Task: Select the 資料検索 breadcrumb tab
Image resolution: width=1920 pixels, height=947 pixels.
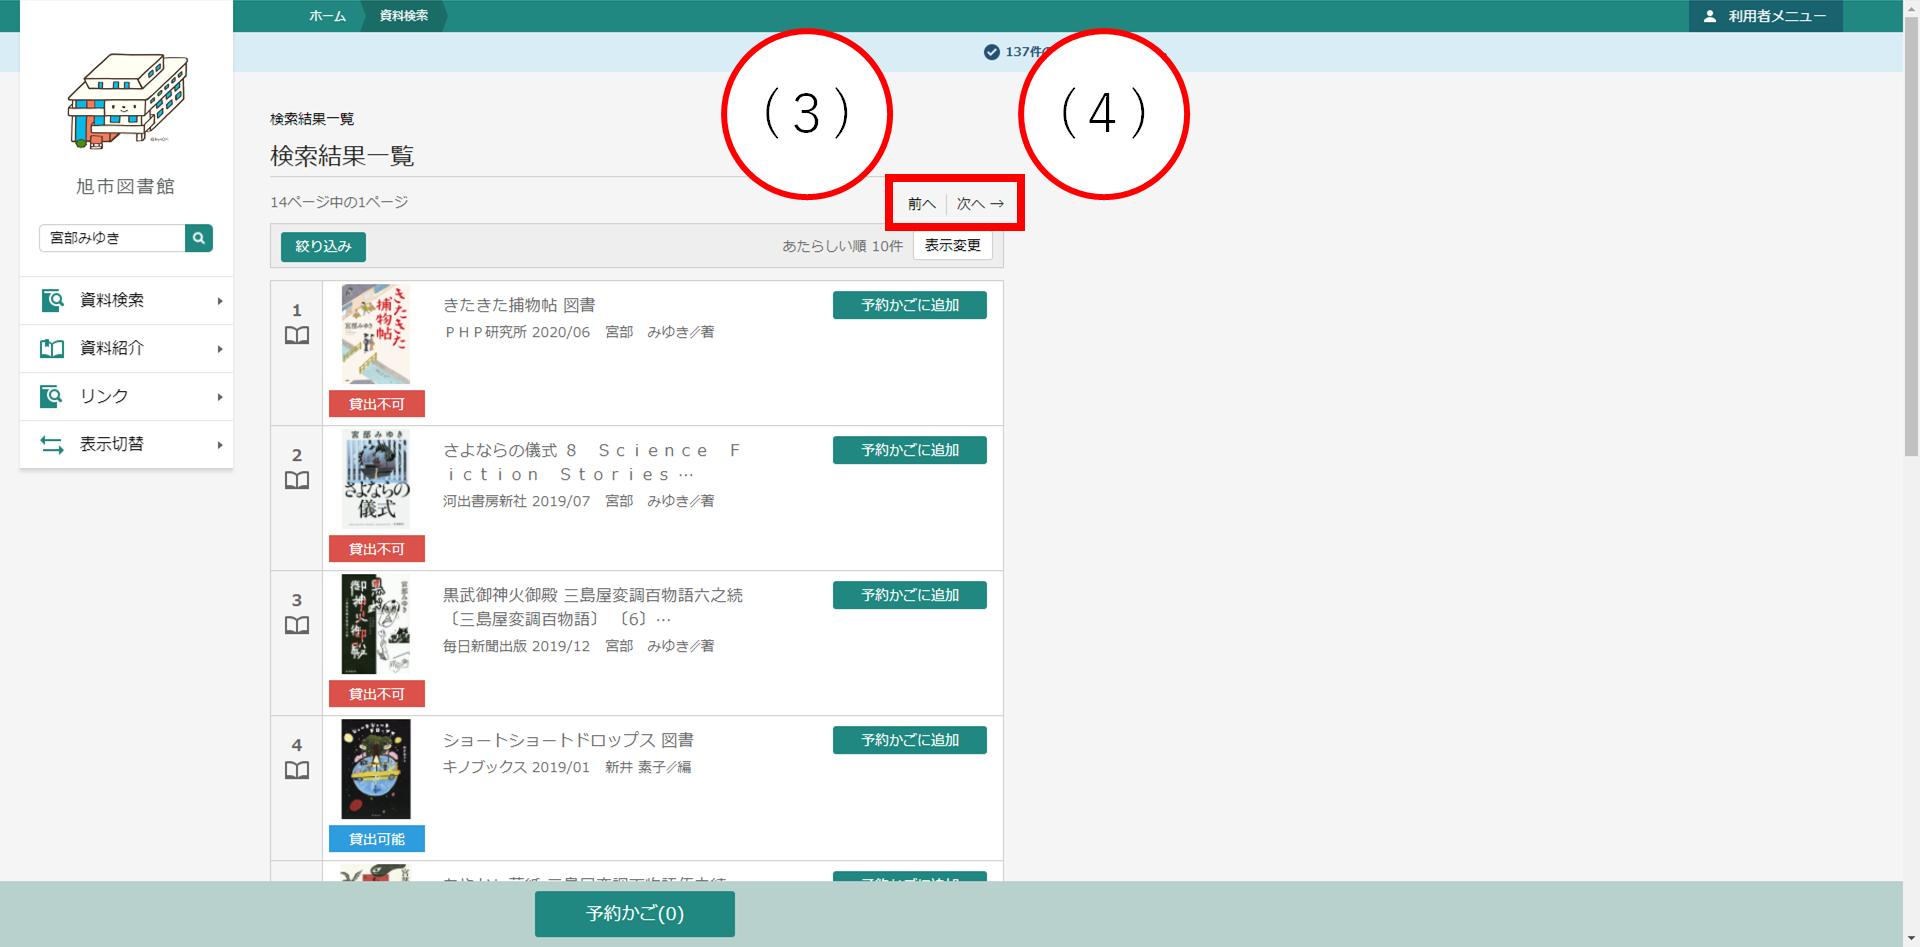Action: (x=404, y=16)
